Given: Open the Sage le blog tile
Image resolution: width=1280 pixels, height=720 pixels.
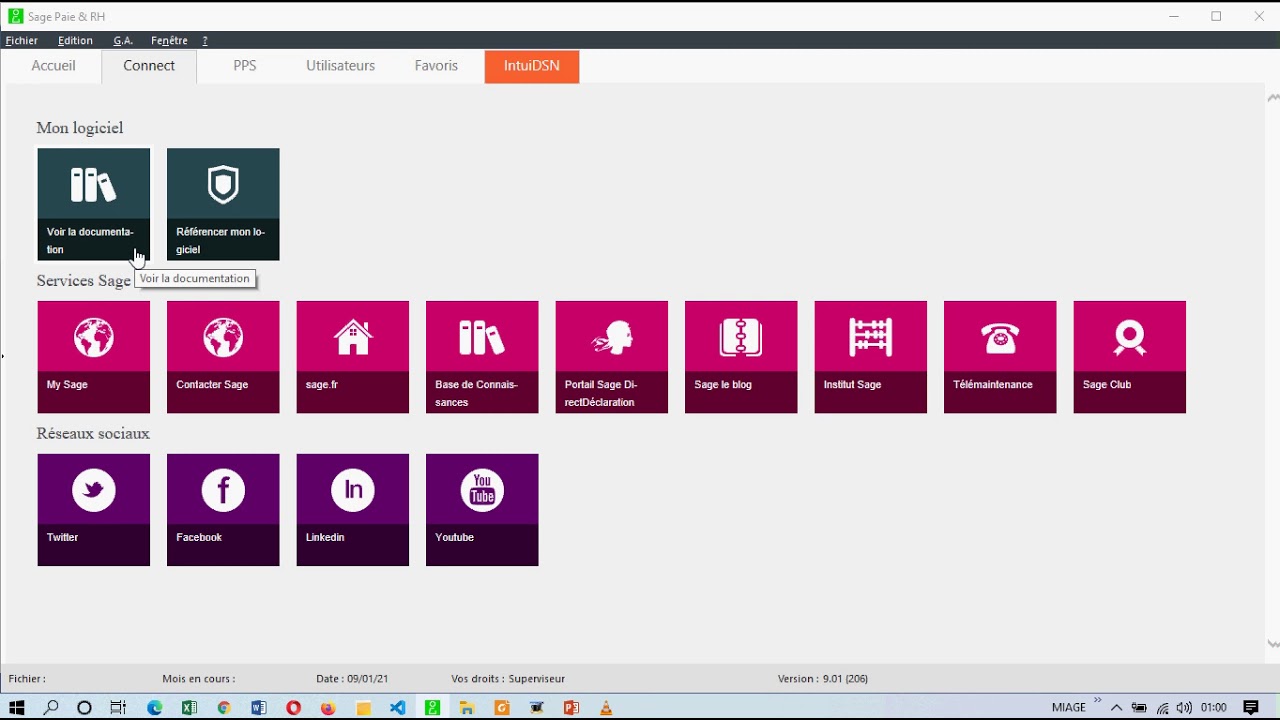Looking at the screenshot, I should coord(741,357).
